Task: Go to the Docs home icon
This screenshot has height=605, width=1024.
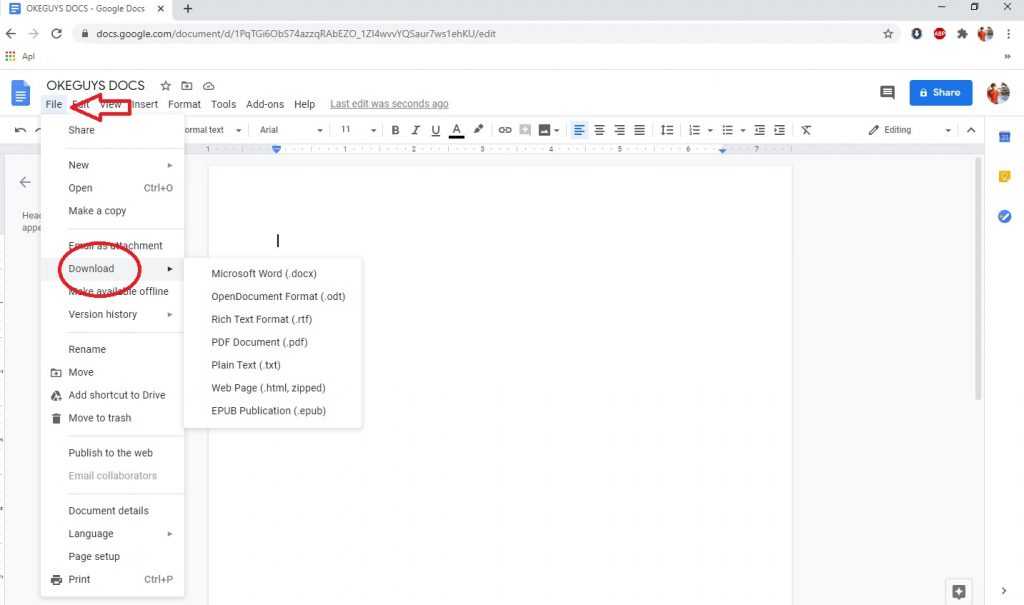Action: pos(20,93)
